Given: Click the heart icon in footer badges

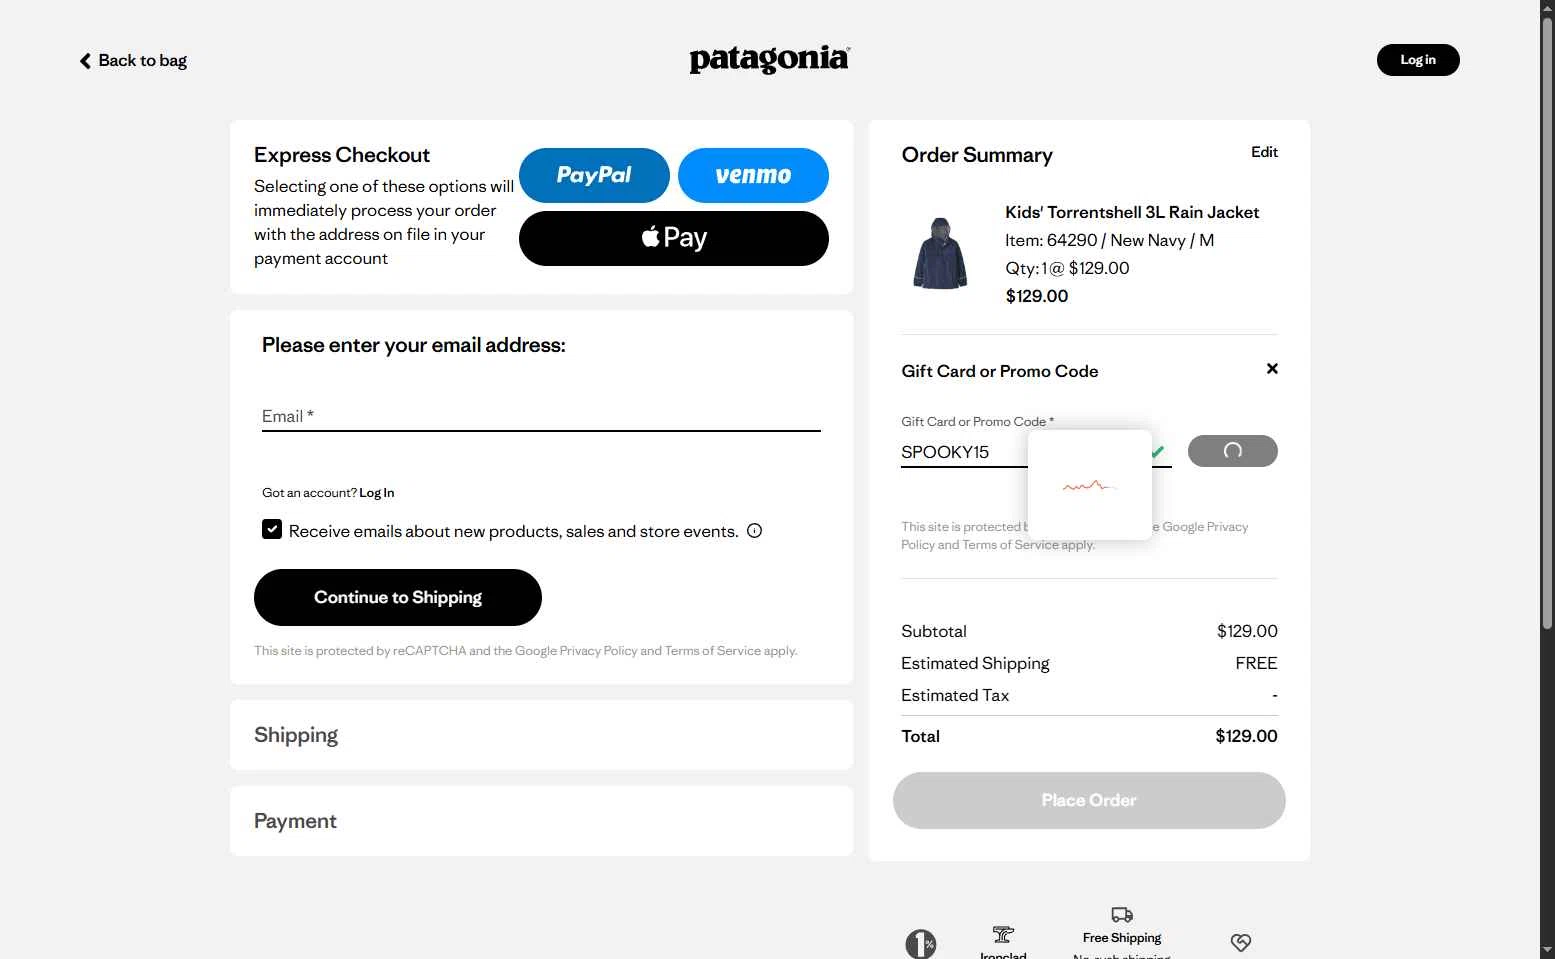Looking at the screenshot, I should point(1241,942).
